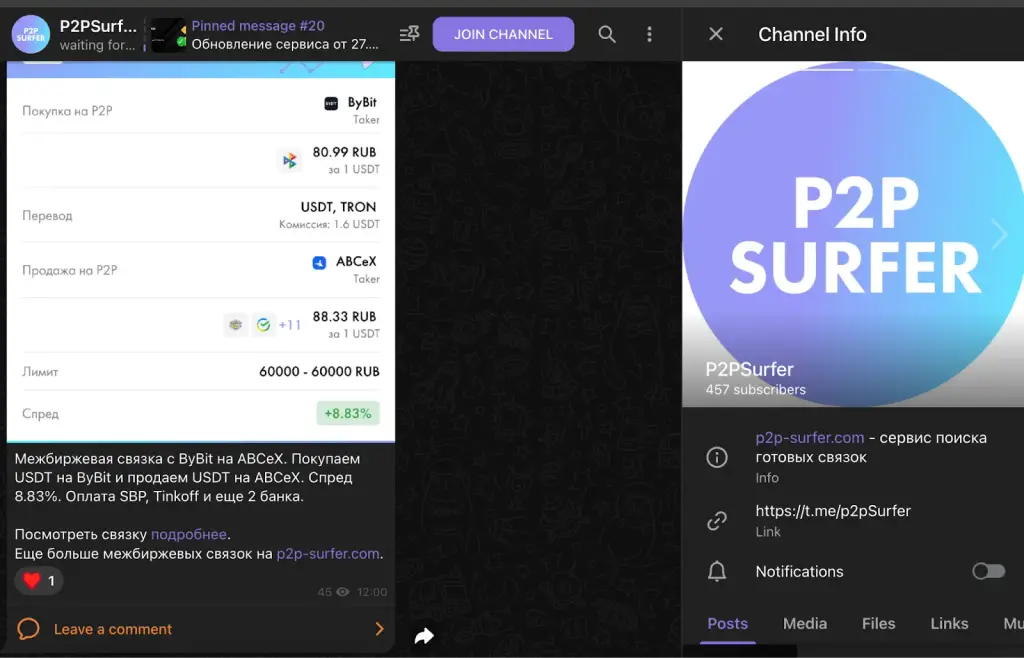1024x658 pixels.
Task: Click the 457 subscribers text
Action: tap(756, 390)
